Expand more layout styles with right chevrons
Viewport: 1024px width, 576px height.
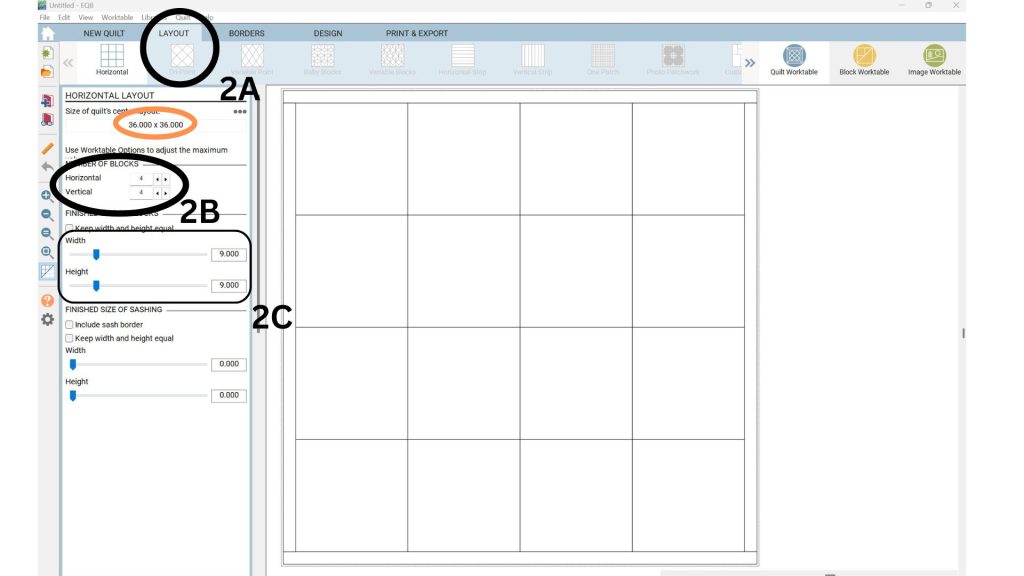click(x=749, y=62)
